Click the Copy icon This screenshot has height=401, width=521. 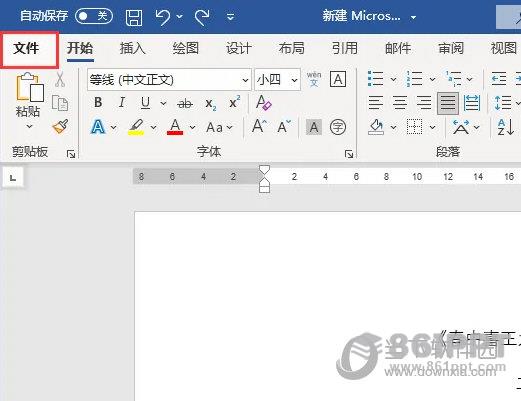60,103
